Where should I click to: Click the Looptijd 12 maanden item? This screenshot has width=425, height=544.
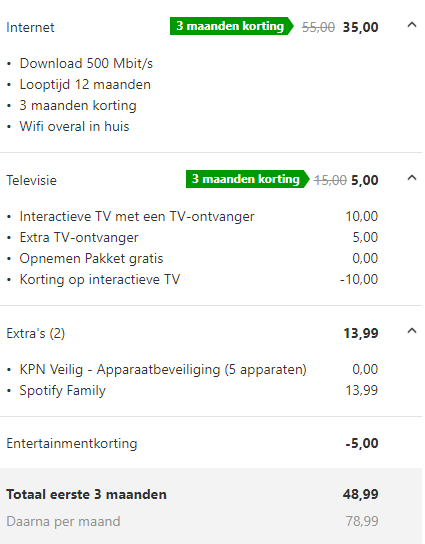pyautogui.click(x=85, y=85)
